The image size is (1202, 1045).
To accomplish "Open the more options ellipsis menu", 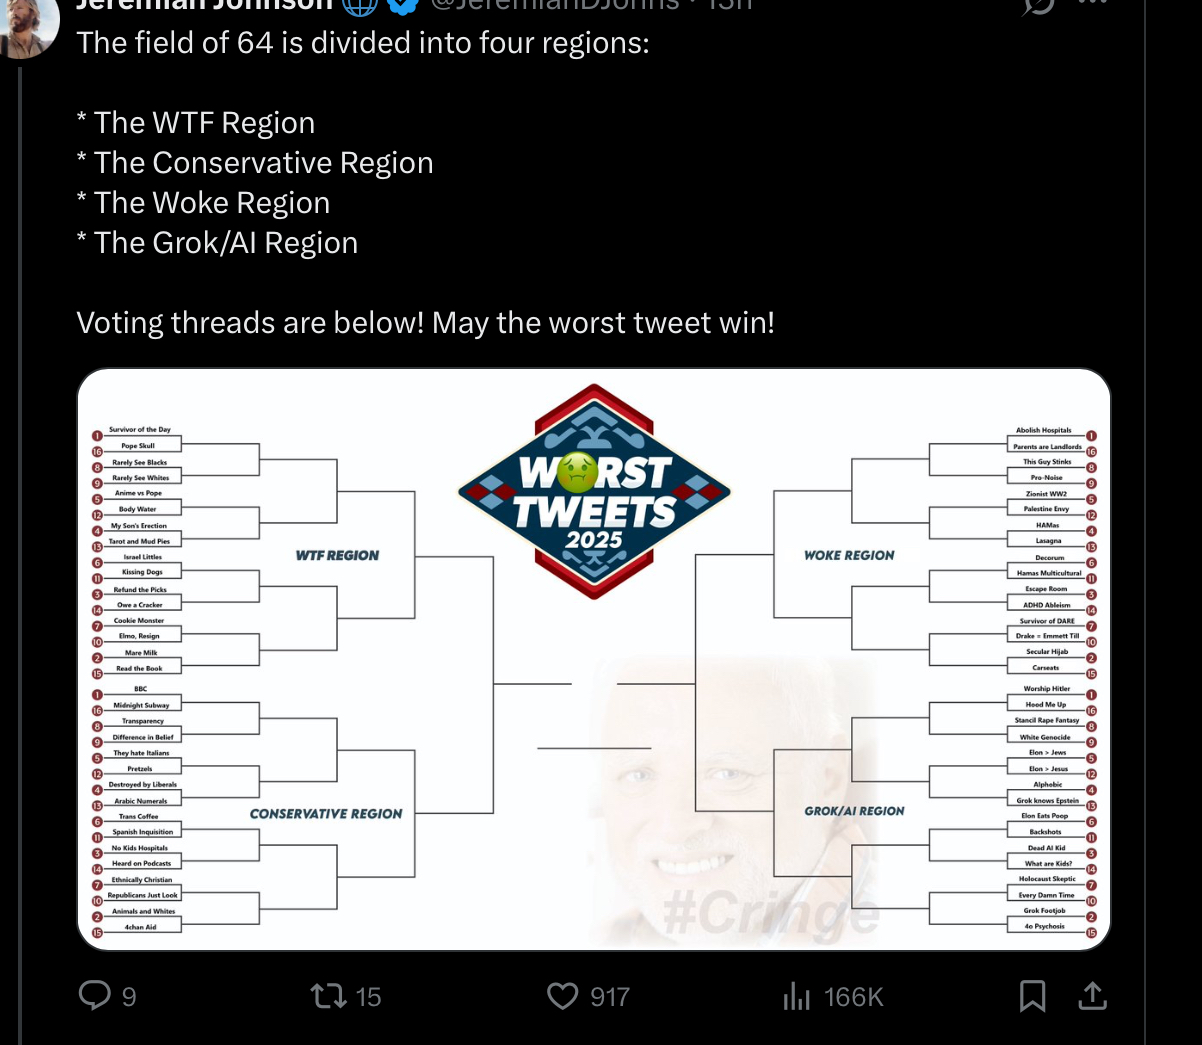I will pyautogui.click(x=1095, y=4).
